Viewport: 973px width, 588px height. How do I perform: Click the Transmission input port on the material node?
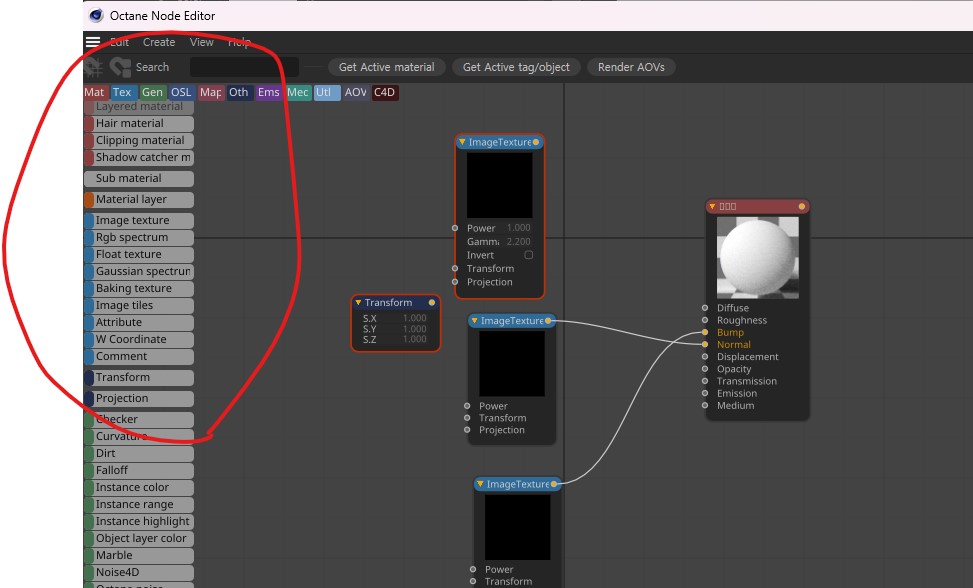tap(705, 381)
